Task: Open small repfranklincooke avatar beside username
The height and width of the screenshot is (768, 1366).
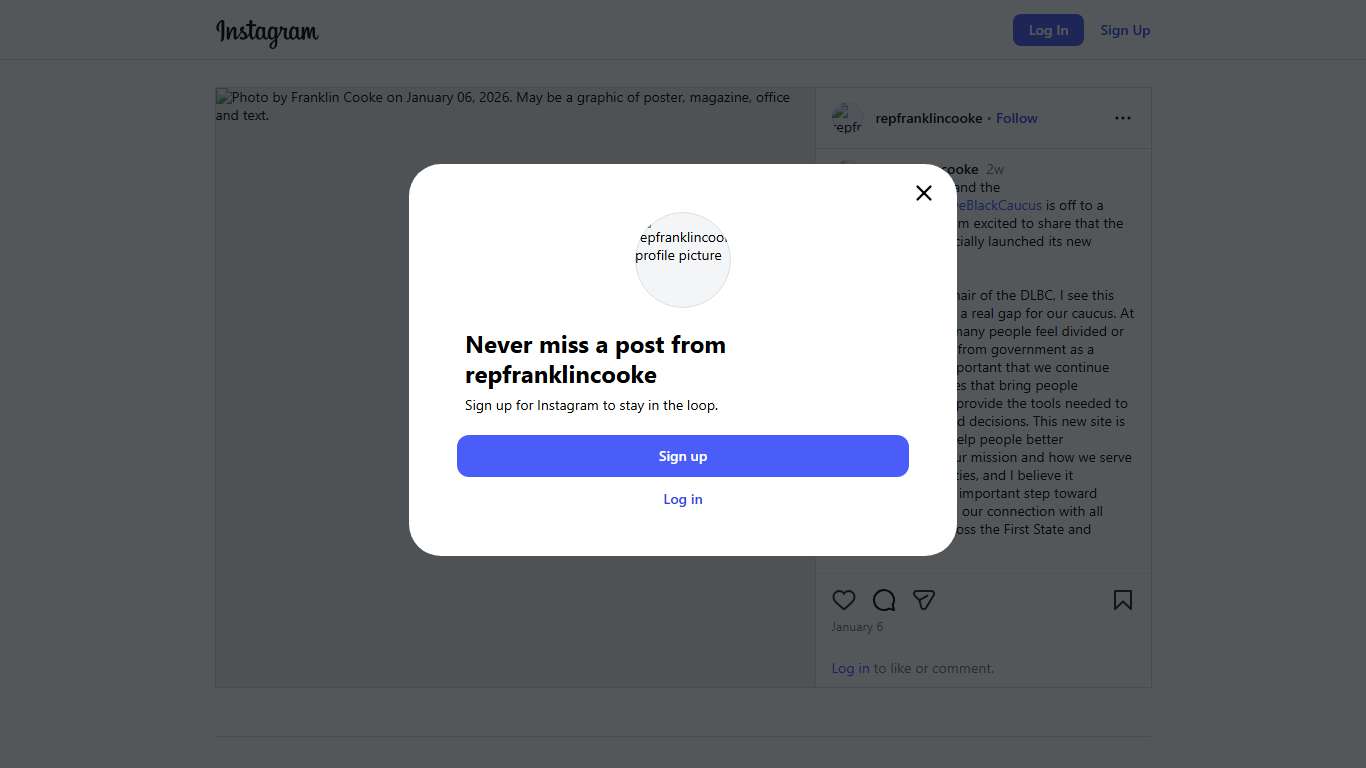Action: coord(847,119)
